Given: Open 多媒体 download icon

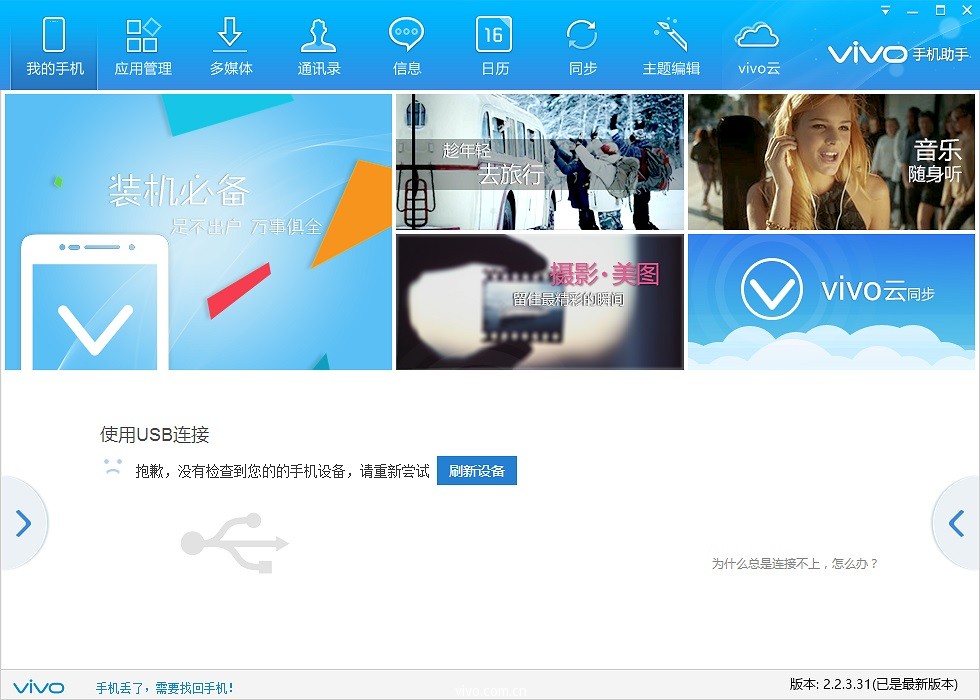Looking at the screenshot, I should [231, 47].
